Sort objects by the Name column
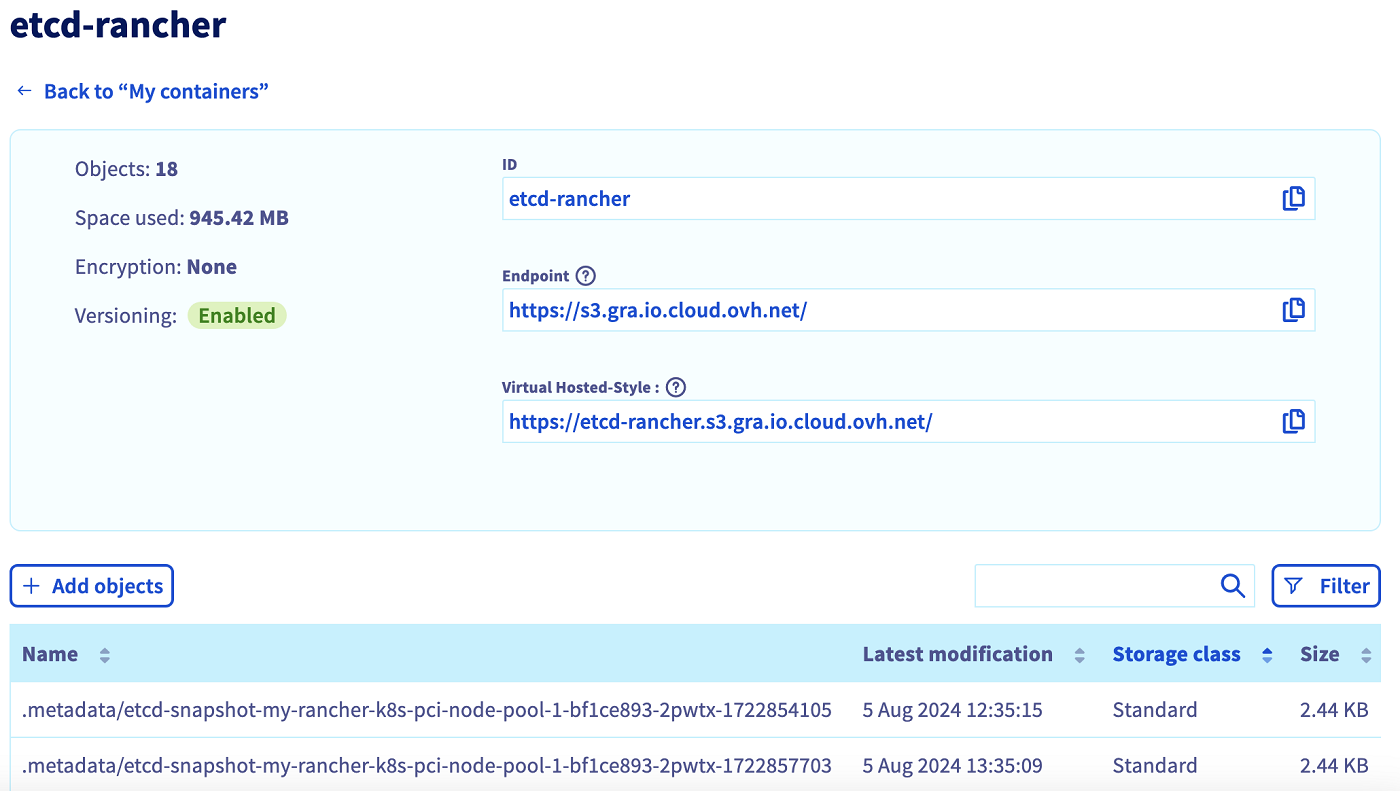The width and height of the screenshot is (1400, 791). (104, 654)
